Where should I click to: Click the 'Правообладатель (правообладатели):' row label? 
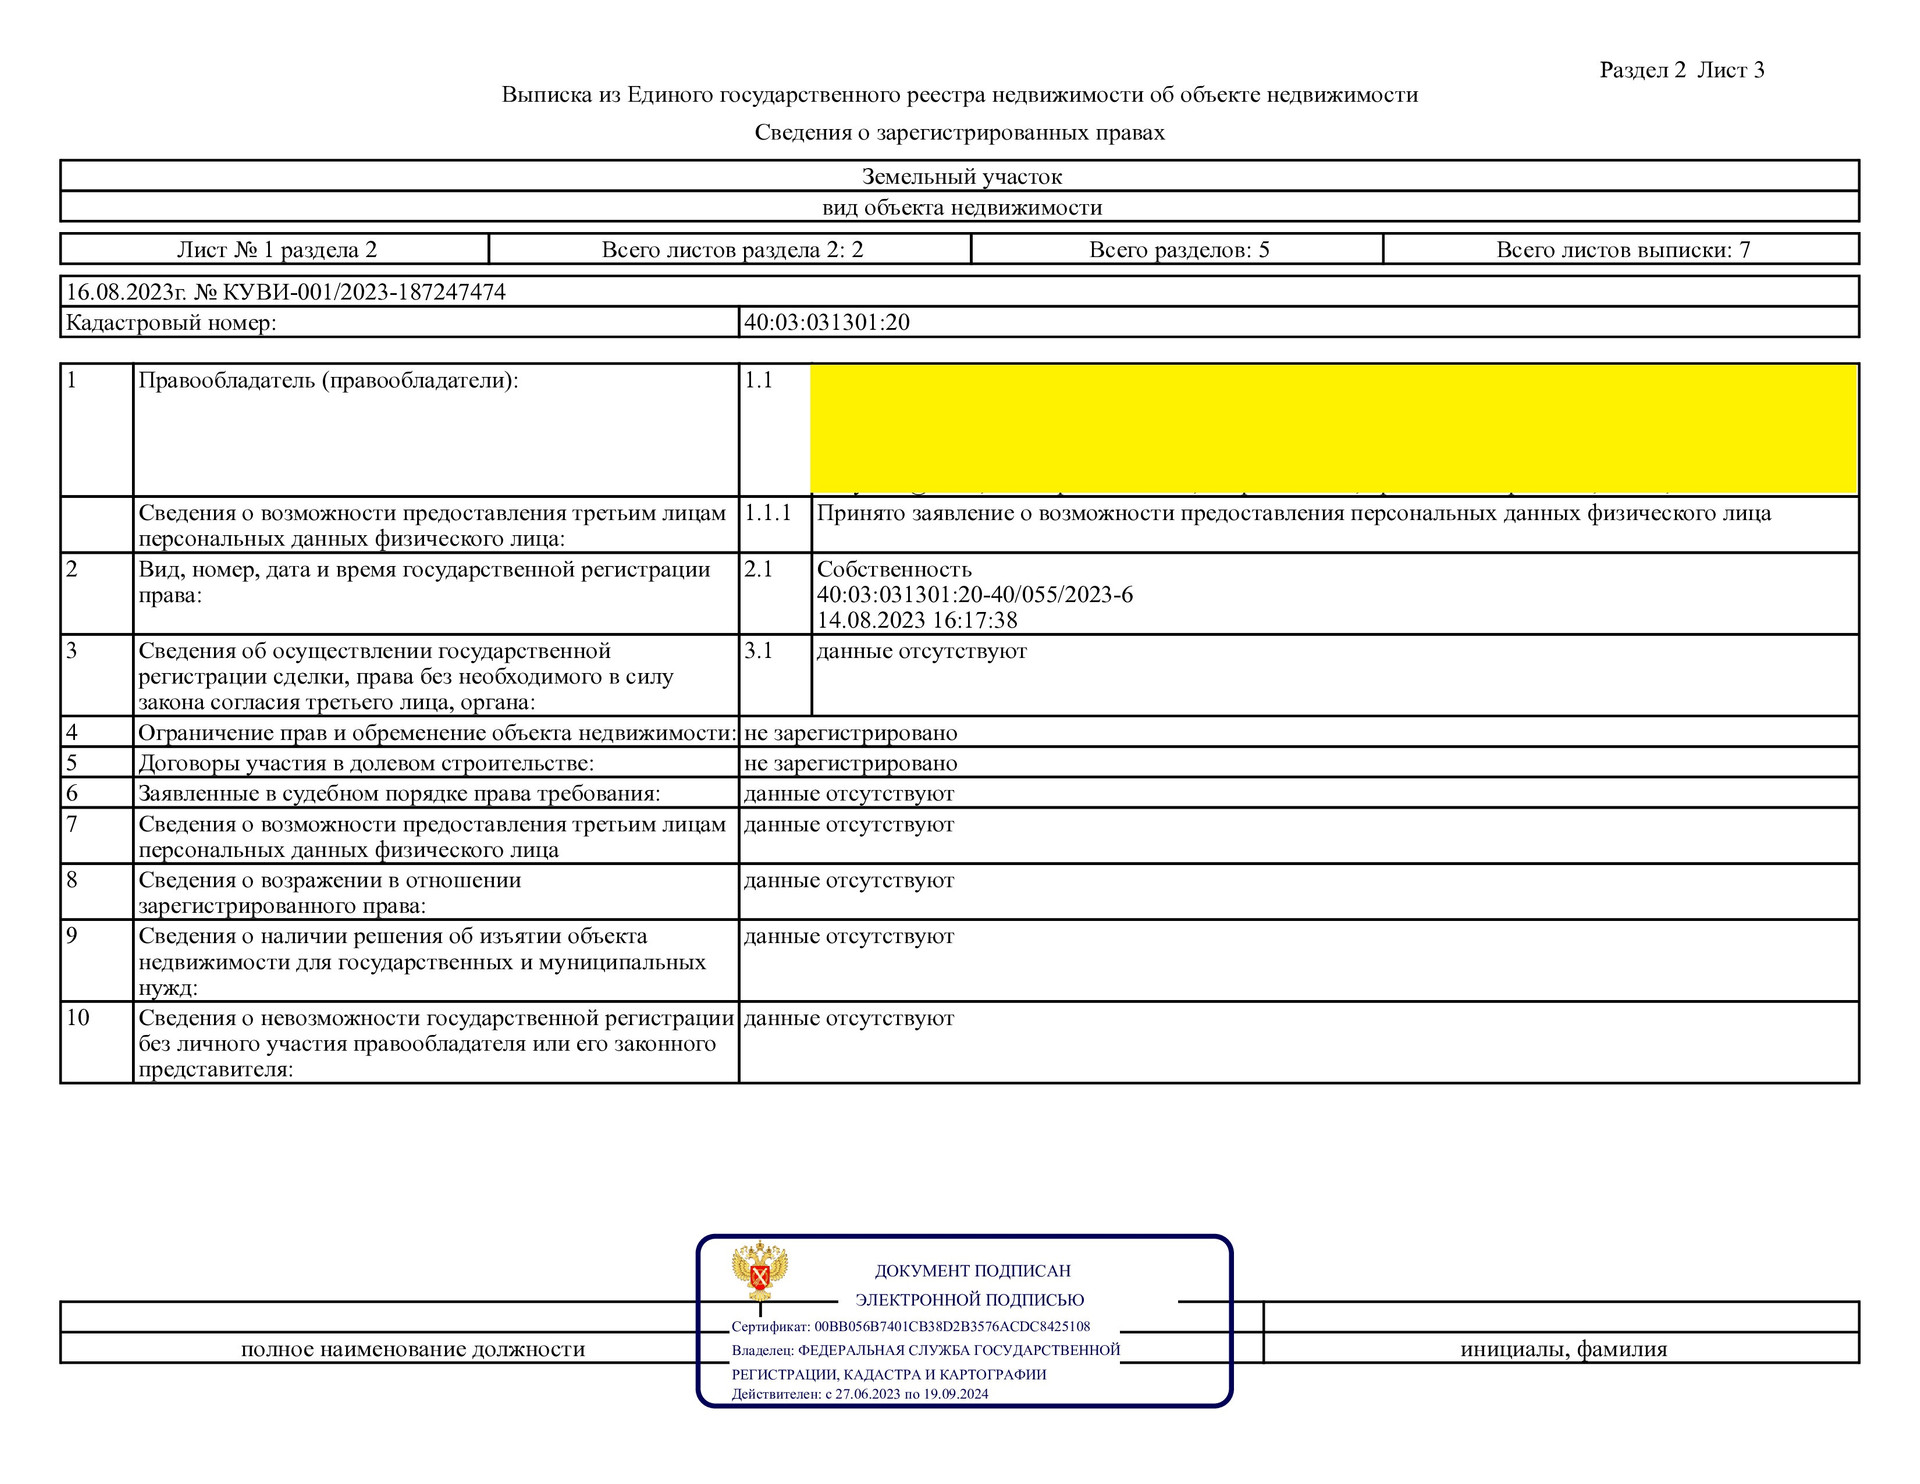328,381
